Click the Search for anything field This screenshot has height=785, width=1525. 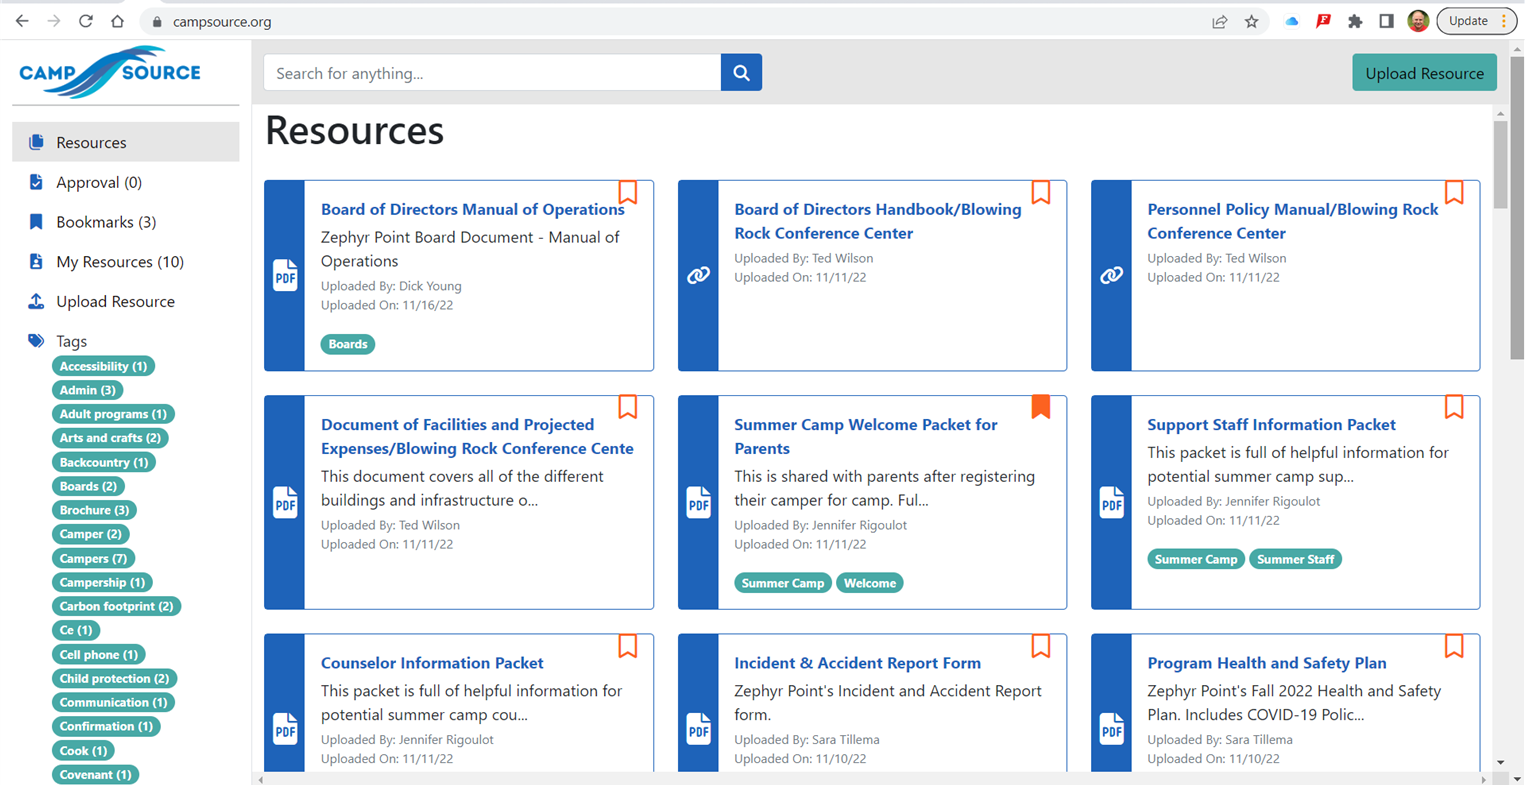click(492, 73)
